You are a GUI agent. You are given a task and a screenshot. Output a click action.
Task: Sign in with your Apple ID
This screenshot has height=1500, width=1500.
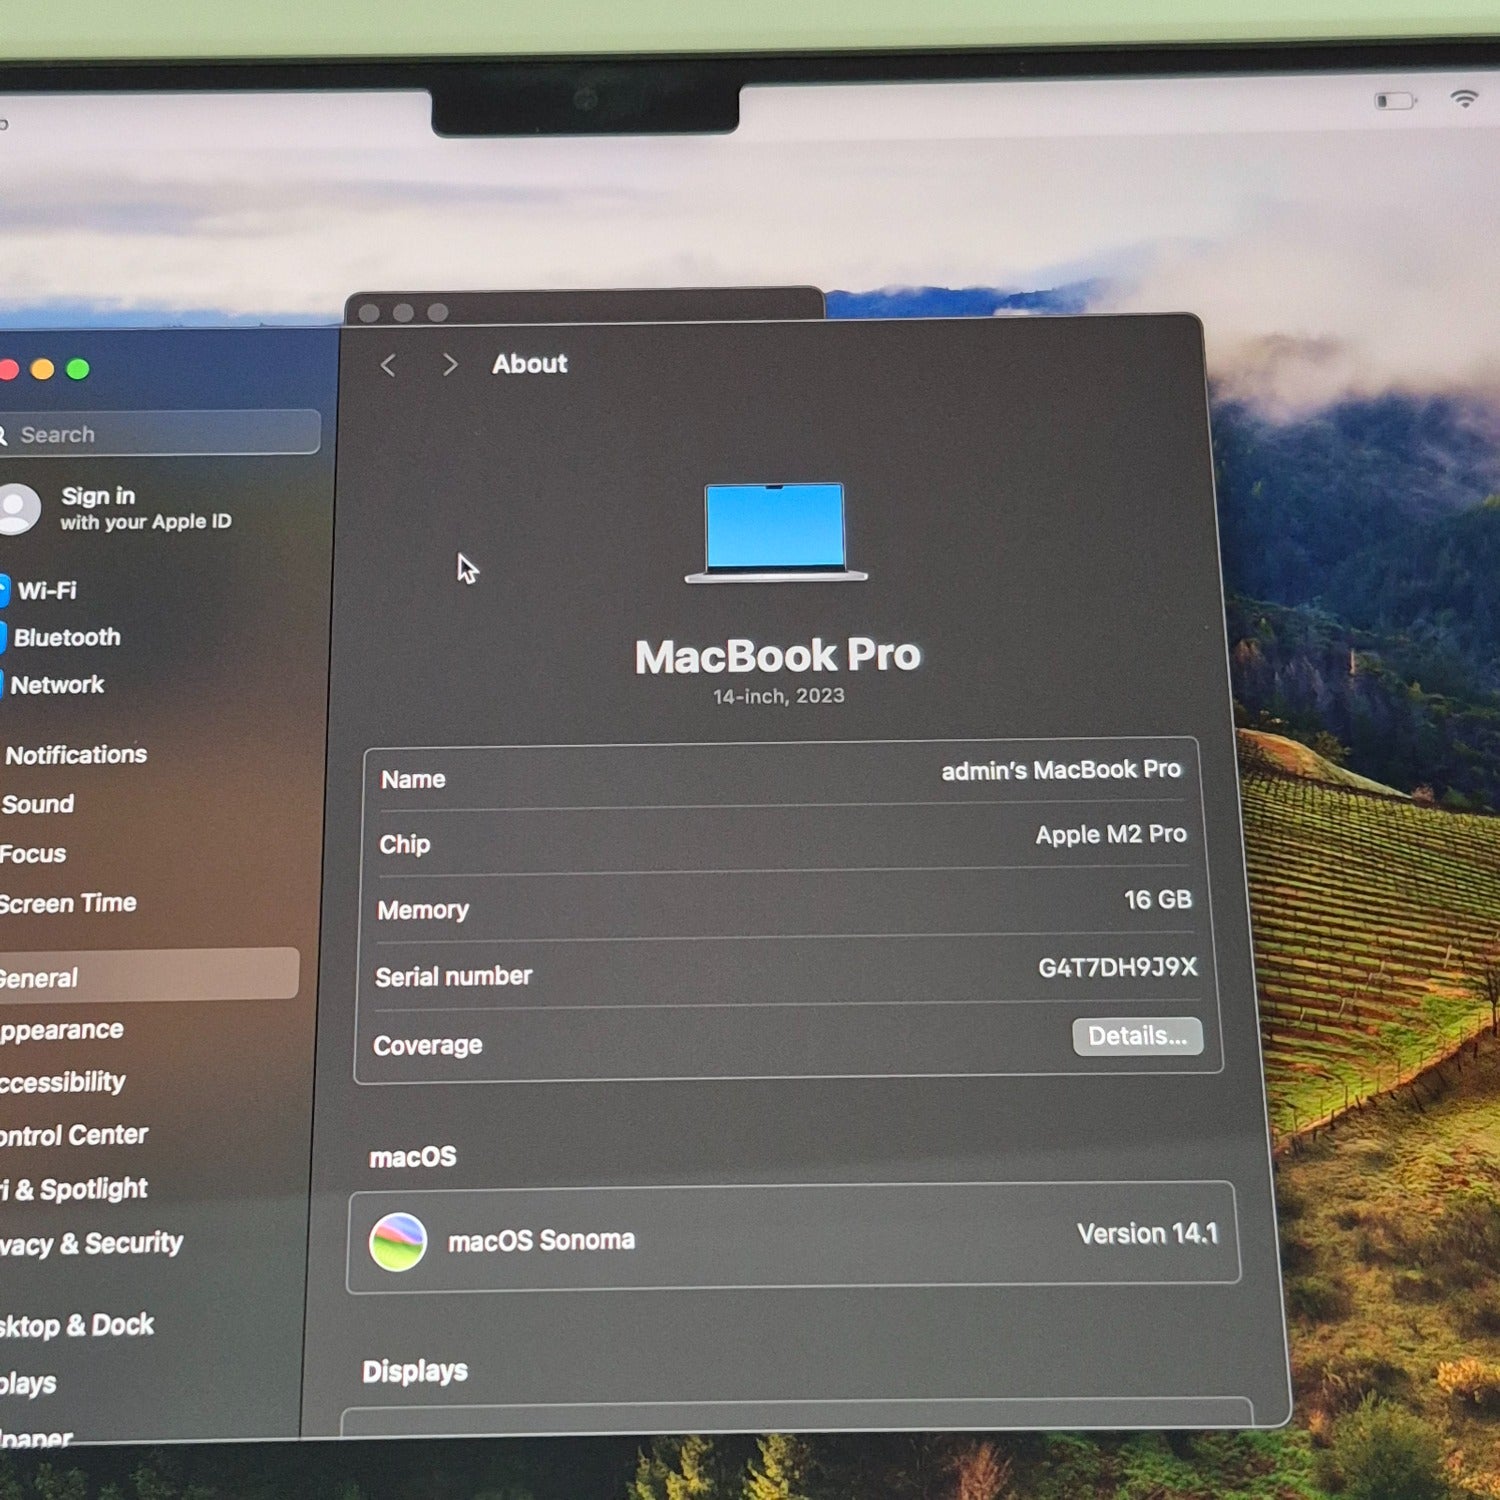[146, 508]
